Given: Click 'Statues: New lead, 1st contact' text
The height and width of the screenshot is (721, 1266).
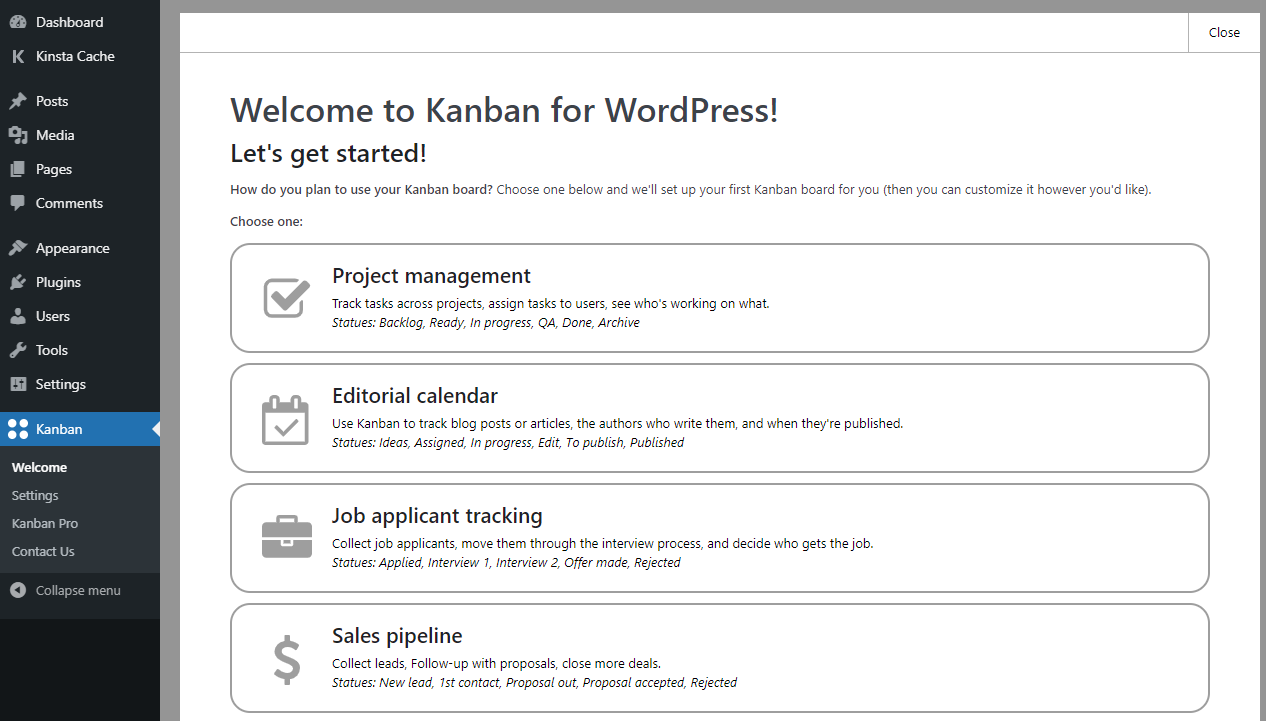Looking at the screenshot, I should coord(534,683).
